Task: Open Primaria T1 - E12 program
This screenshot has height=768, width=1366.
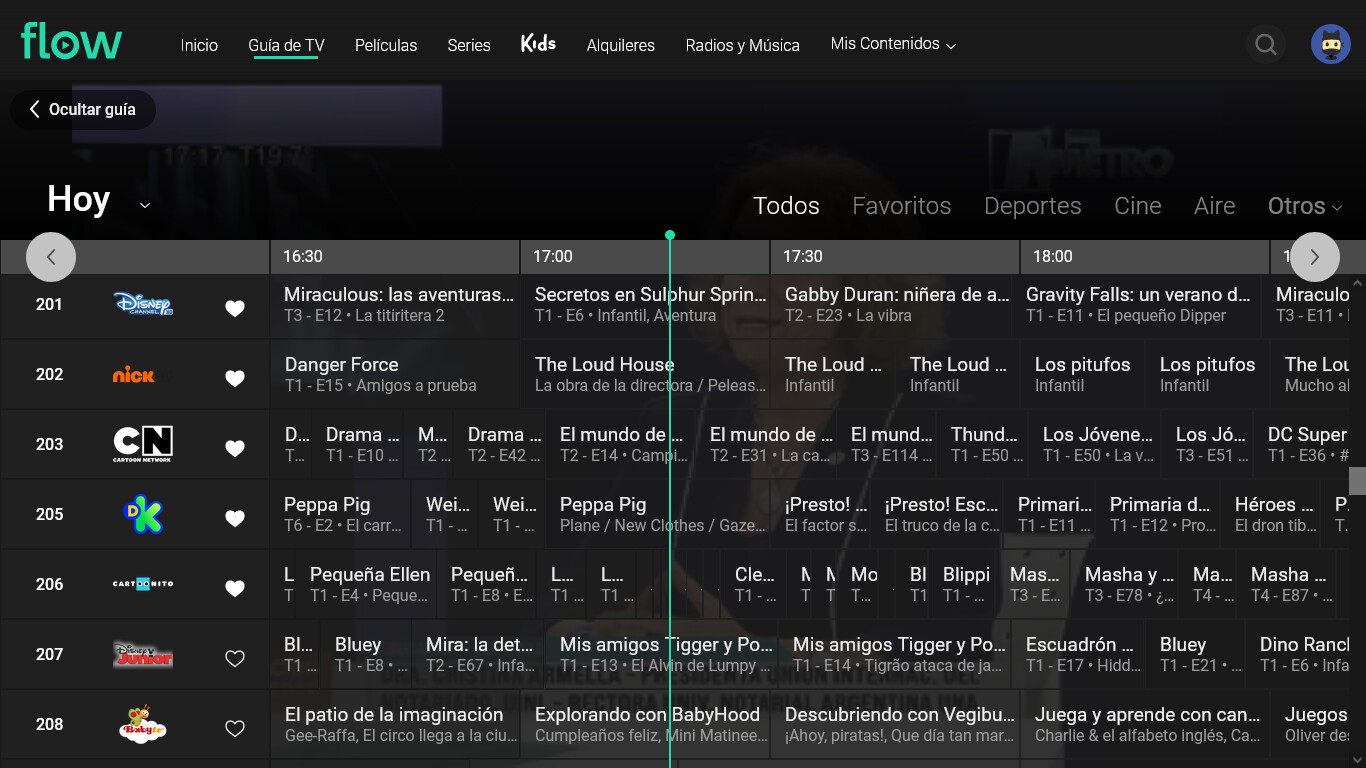Action: 1159,515
